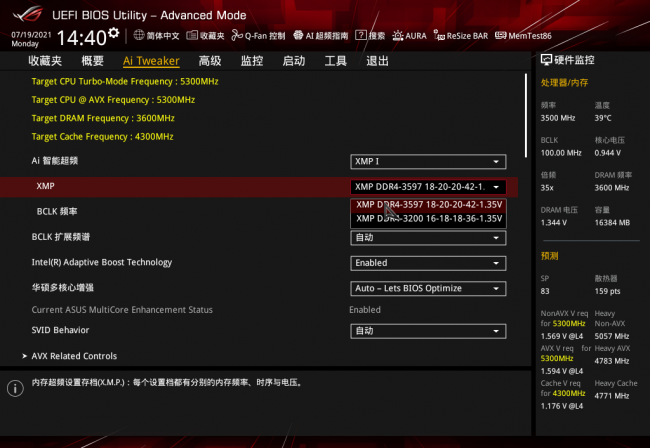
Task: Click the 07/19/2021 date text
Action: coord(31,35)
